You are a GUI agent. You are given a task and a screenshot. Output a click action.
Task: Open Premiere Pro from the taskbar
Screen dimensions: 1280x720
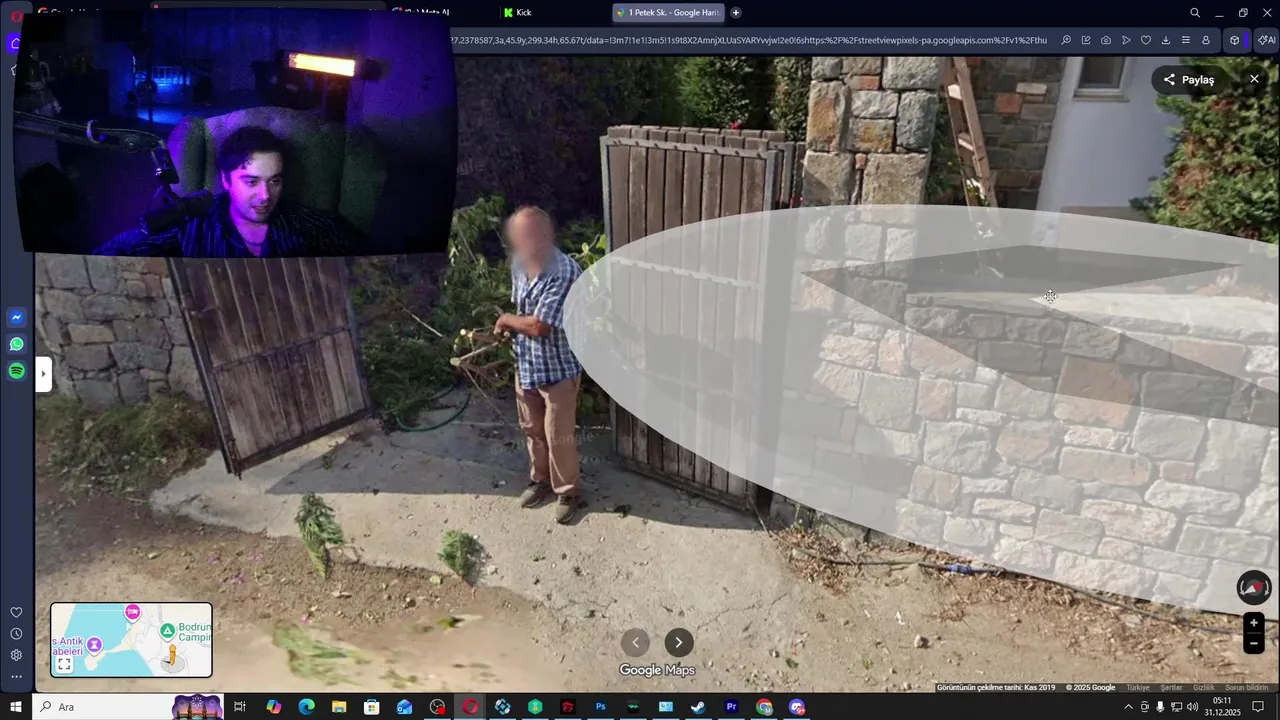(731, 707)
